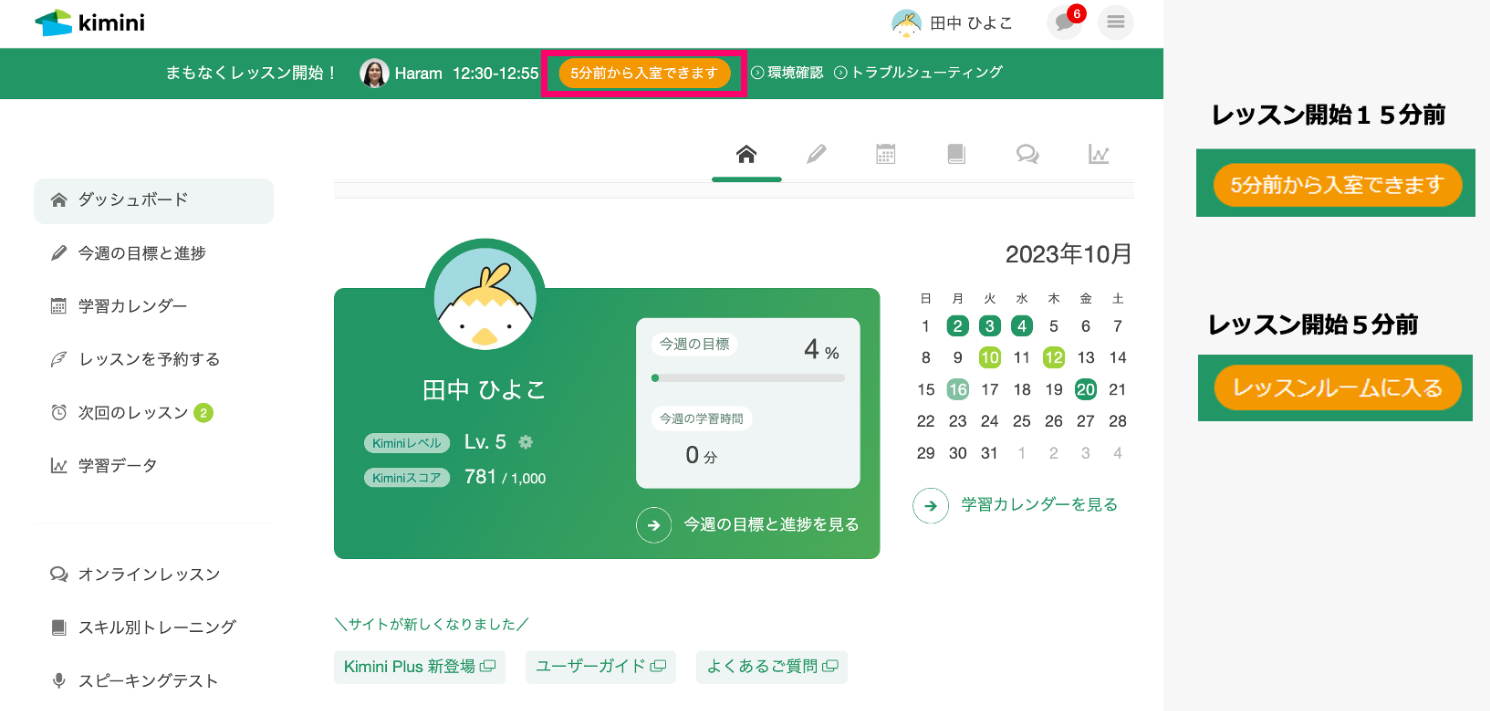
Task: Select October 12 on the calendar
Action: tap(1054, 357)
